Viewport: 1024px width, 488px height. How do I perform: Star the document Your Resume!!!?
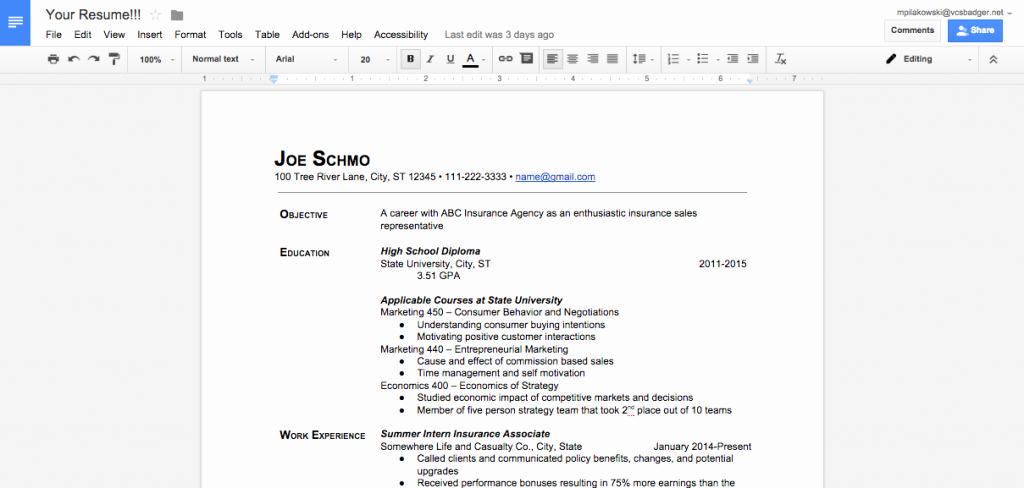(155, 15)
